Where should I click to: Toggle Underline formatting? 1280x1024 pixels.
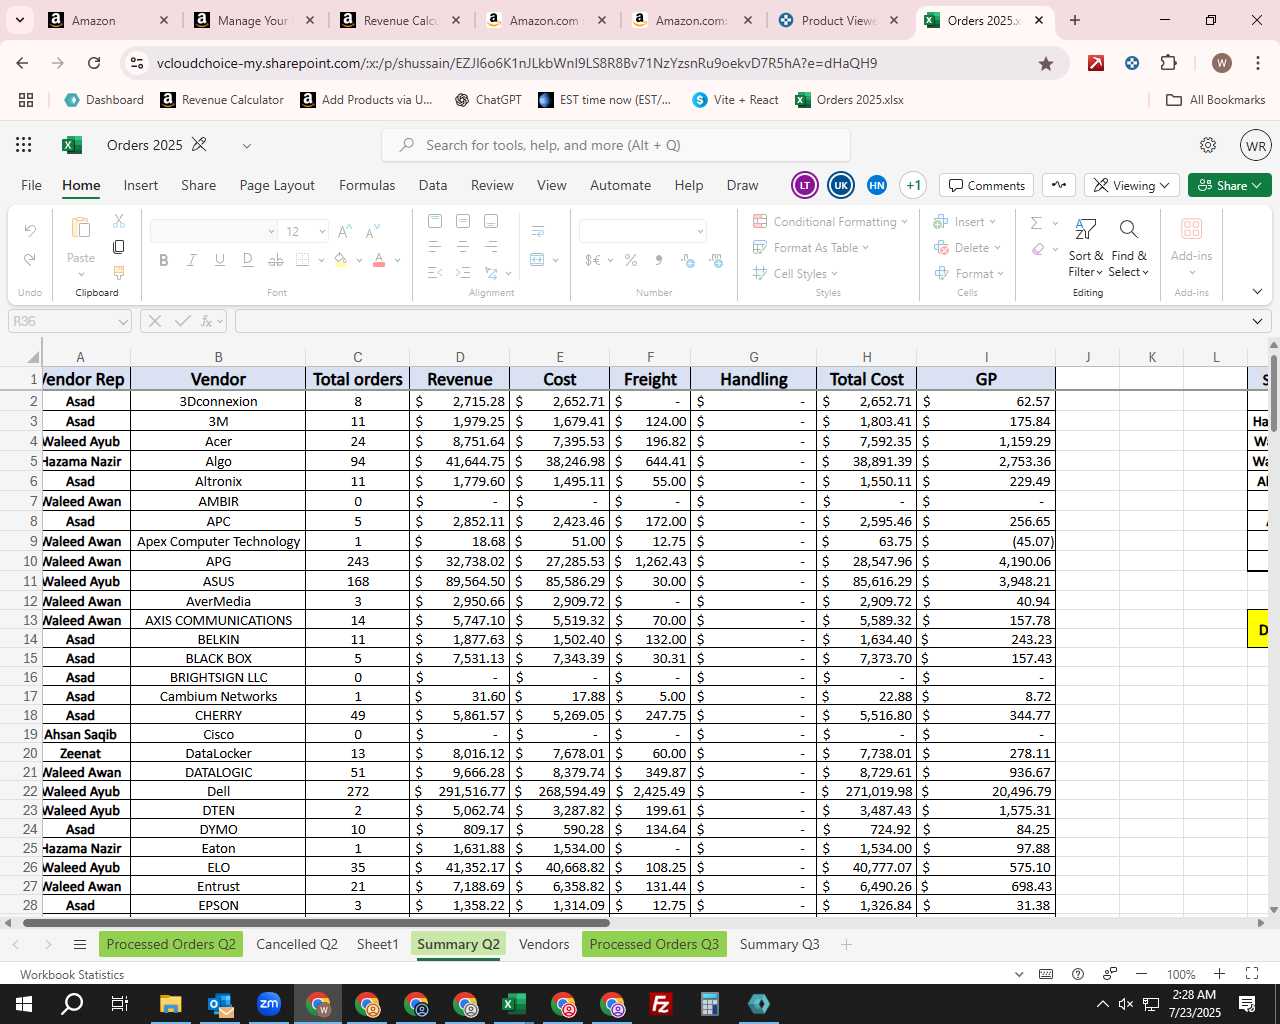(219, 260)
